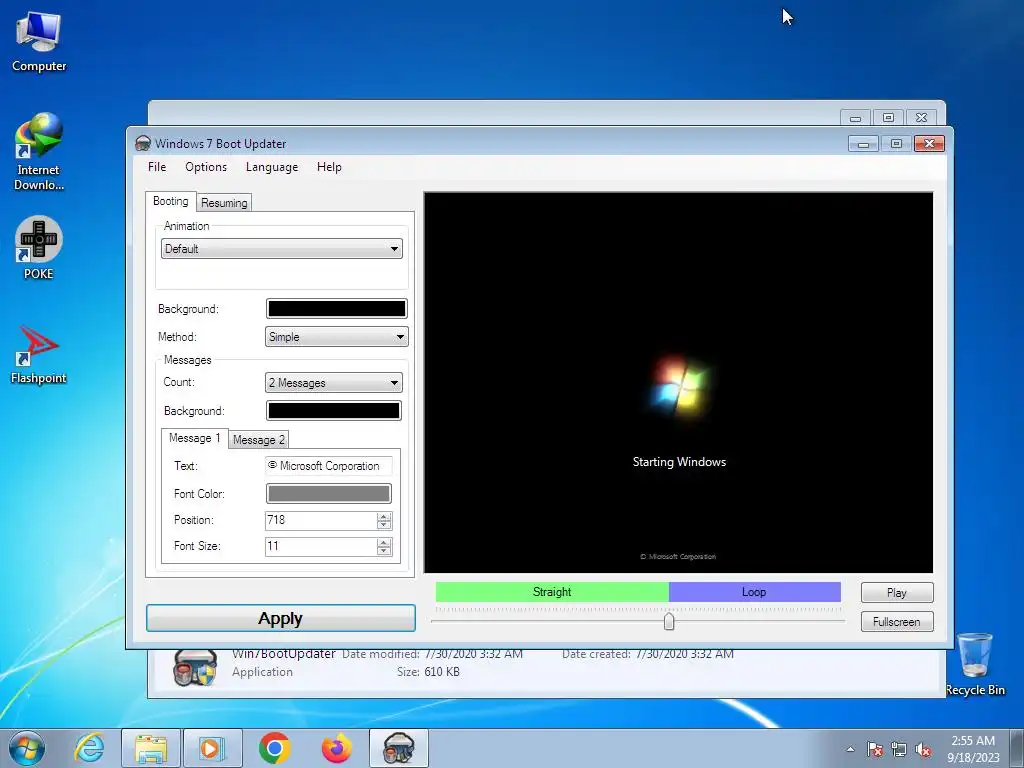Open Windows Explorer from the taskbar
This screenshot has height=768, width=1024.
pyautogui.click(x=151, y=748)
